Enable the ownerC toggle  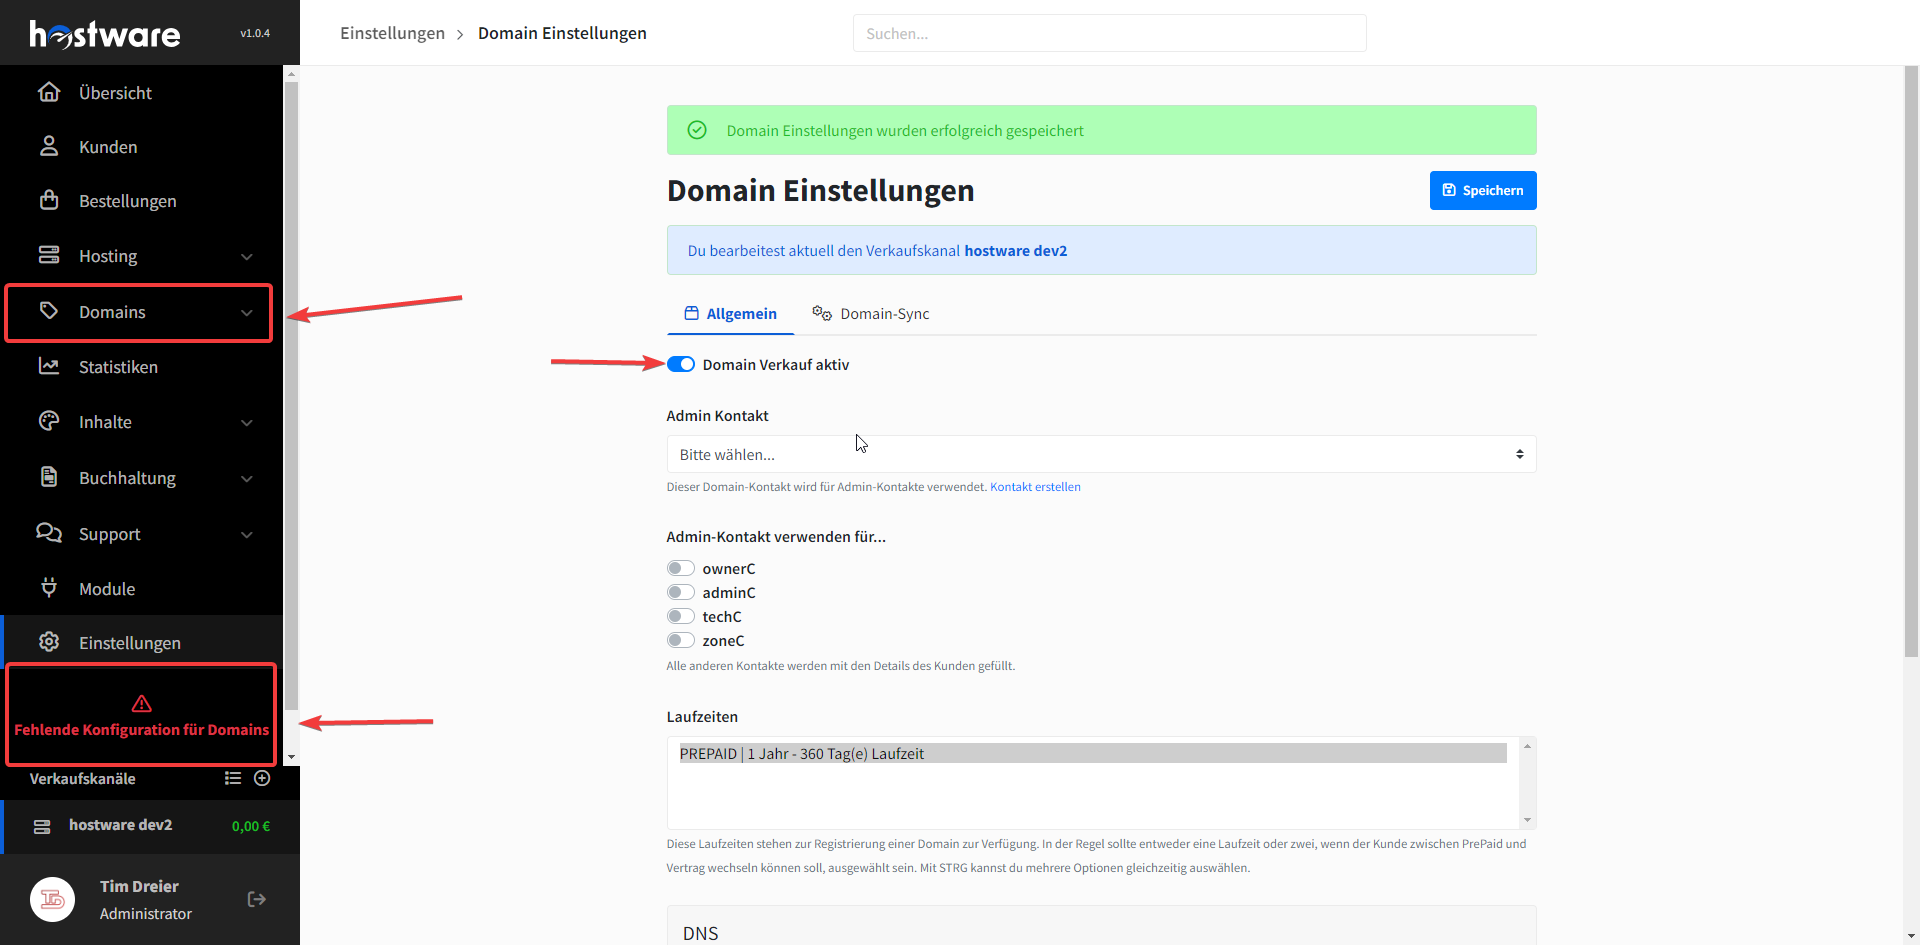[x=681, y=568]
